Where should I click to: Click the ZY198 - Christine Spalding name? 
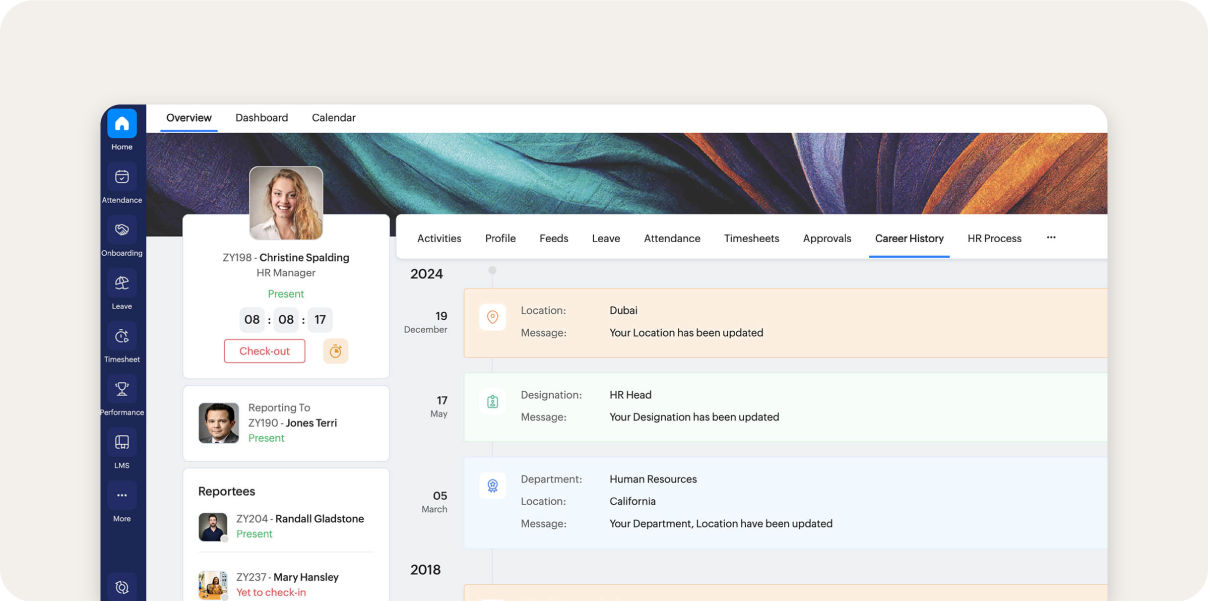pyautogui.click(x=286, y=257)
